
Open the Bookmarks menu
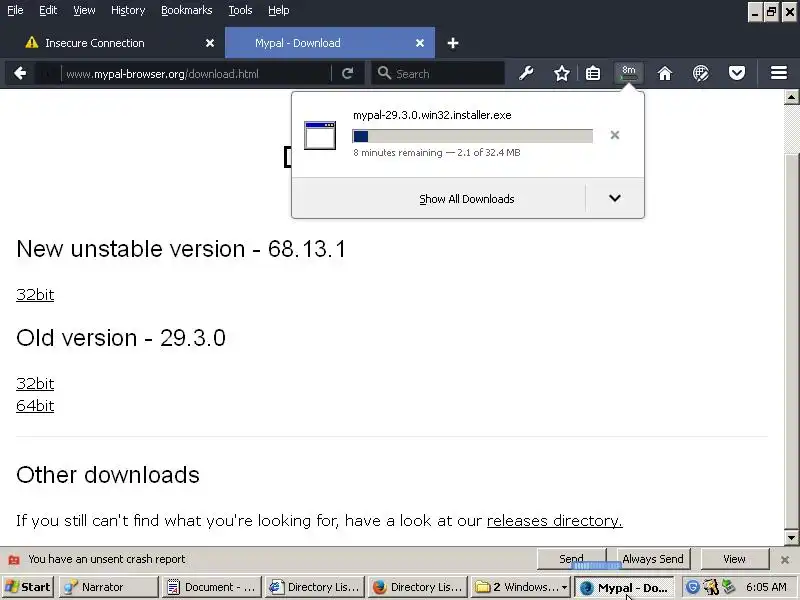click(x=187, y=10)
